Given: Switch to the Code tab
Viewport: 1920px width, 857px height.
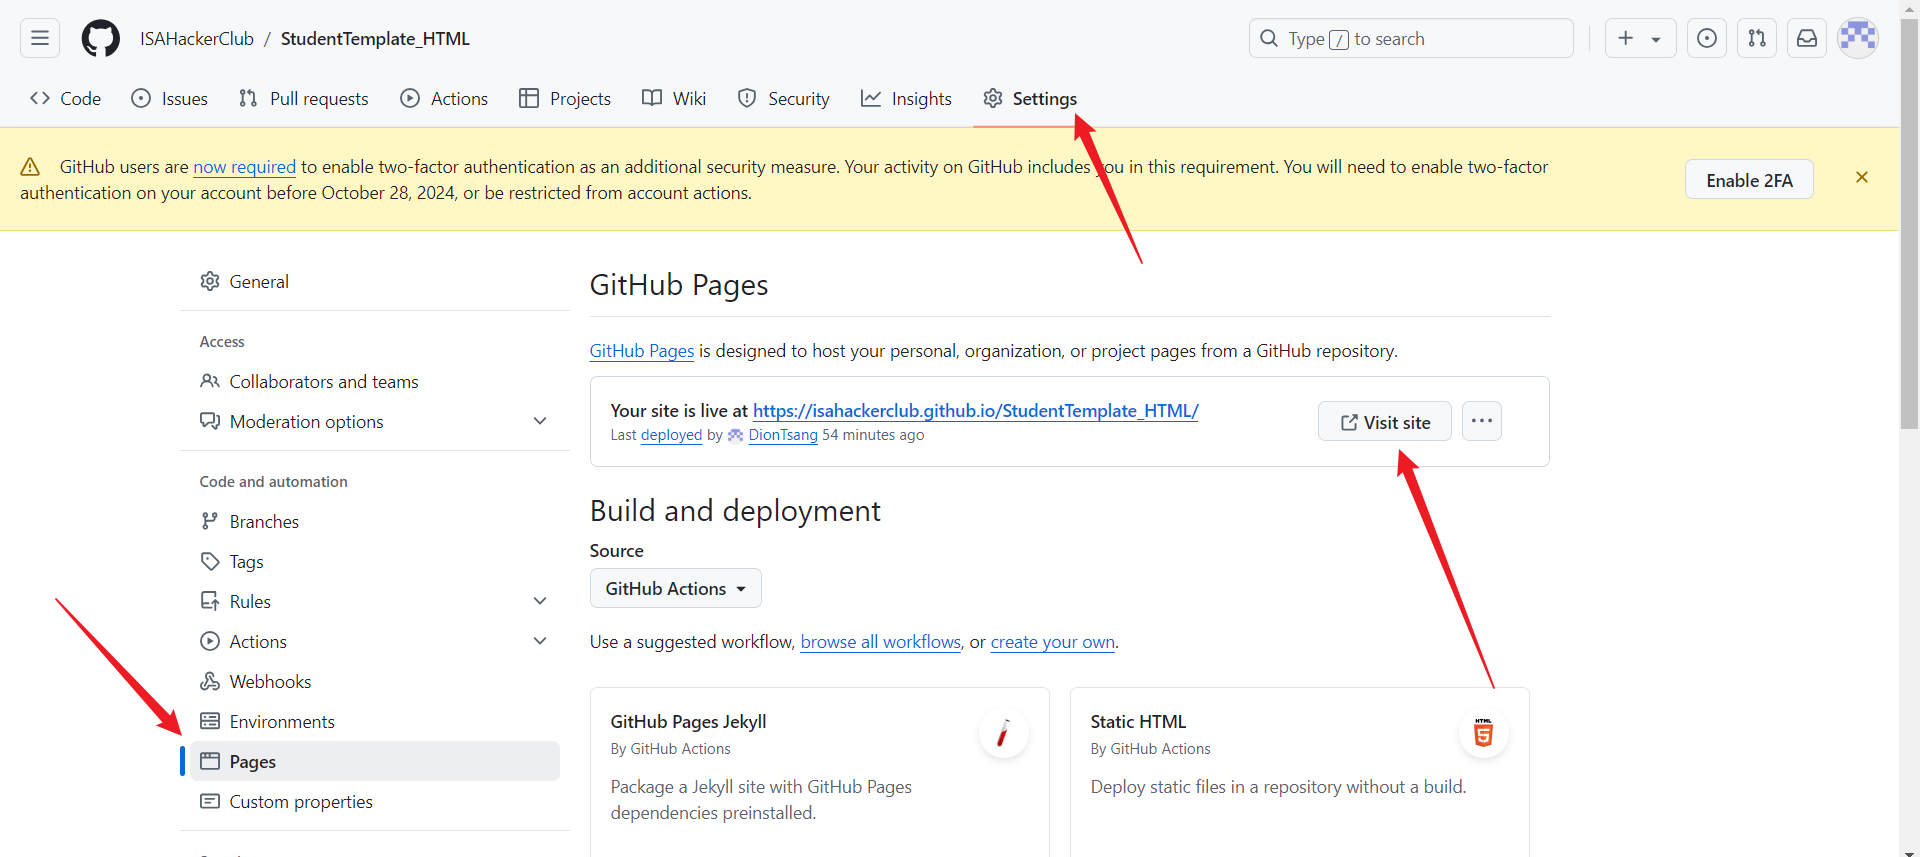Looking at the screenshot, I should 66,98.
